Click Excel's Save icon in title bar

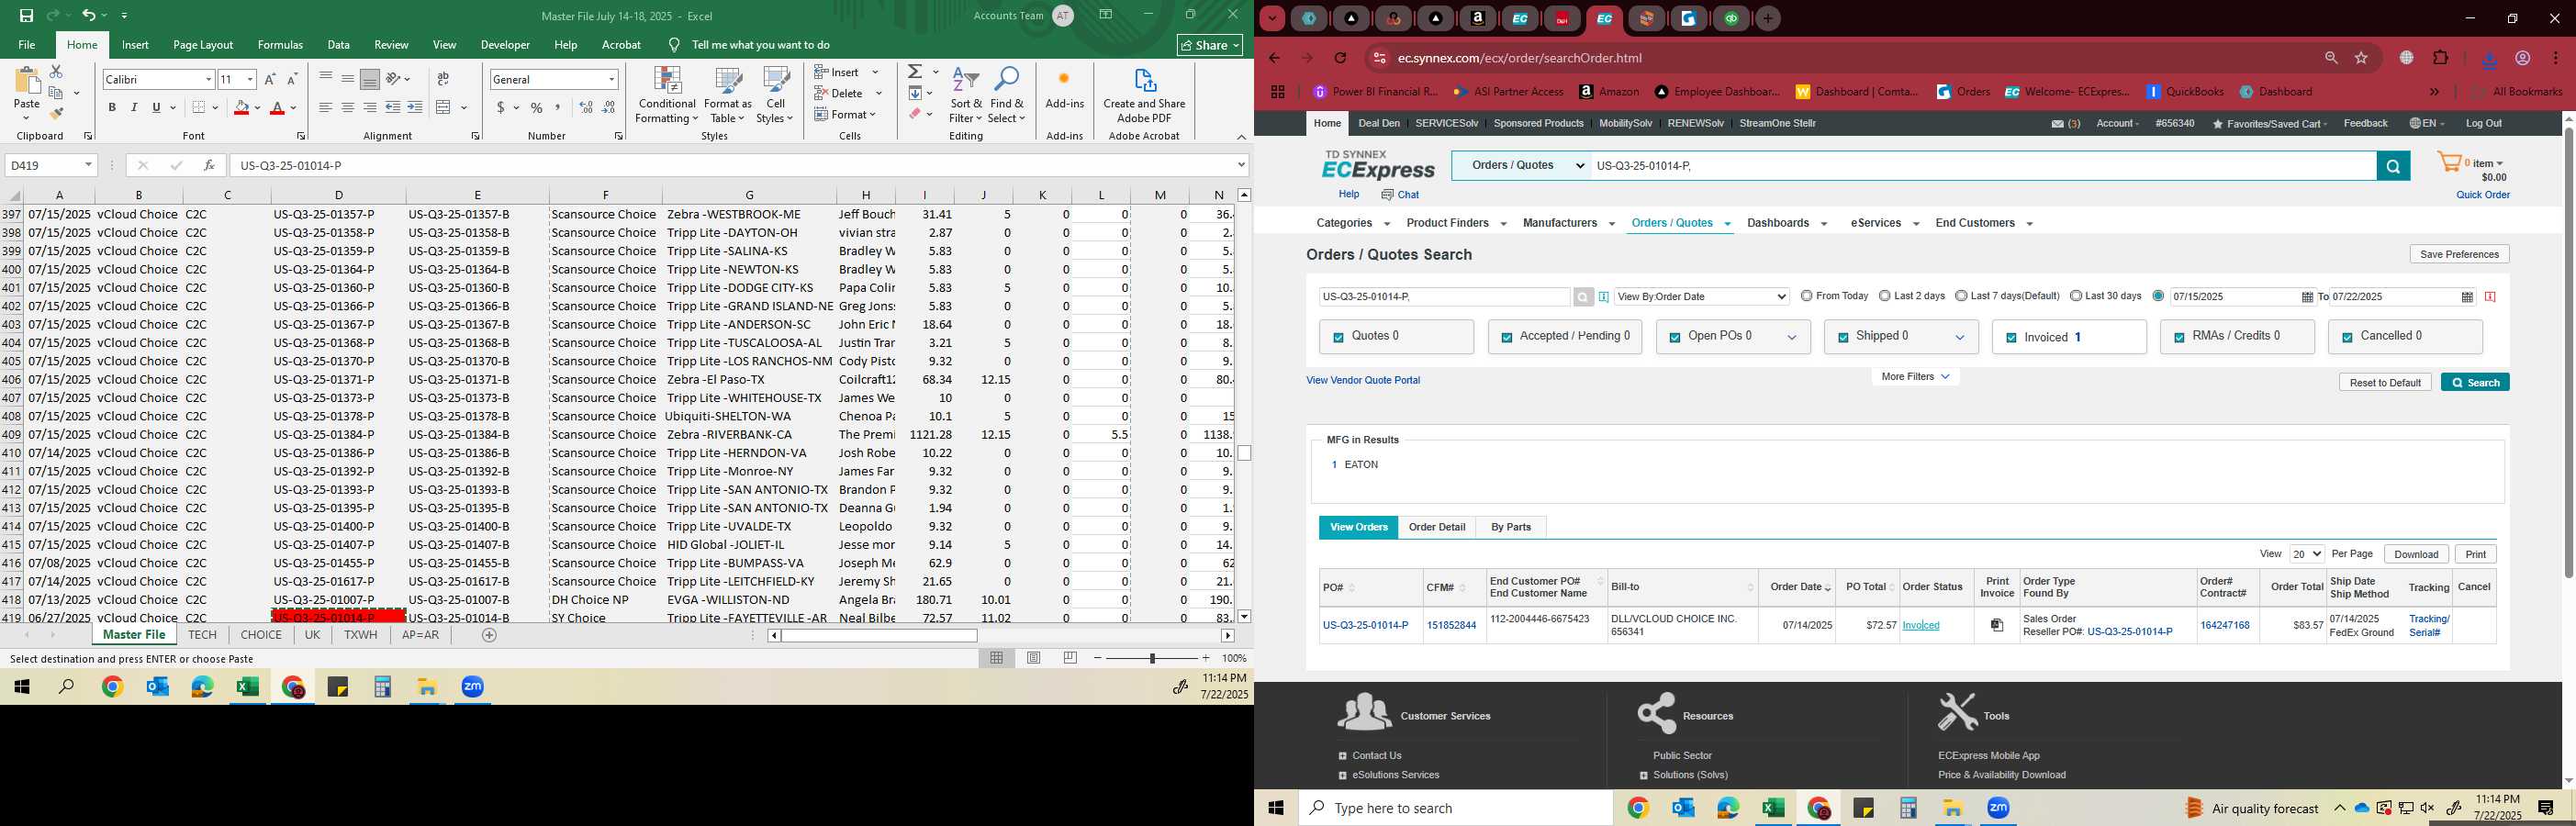pos(26,16)
